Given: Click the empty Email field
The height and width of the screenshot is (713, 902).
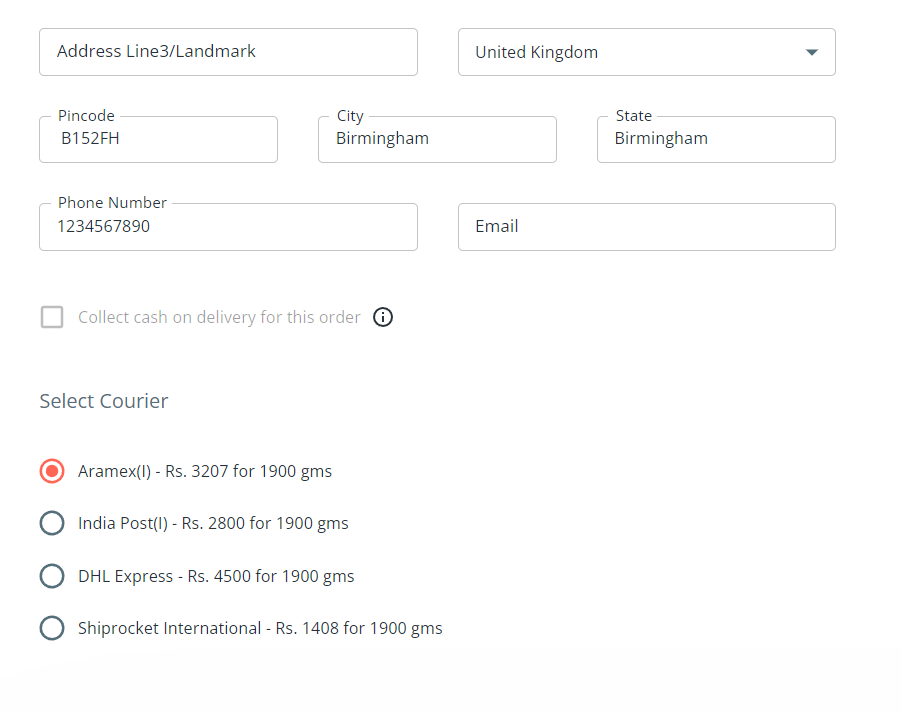Looking at the screenshot, I should 647,227.
